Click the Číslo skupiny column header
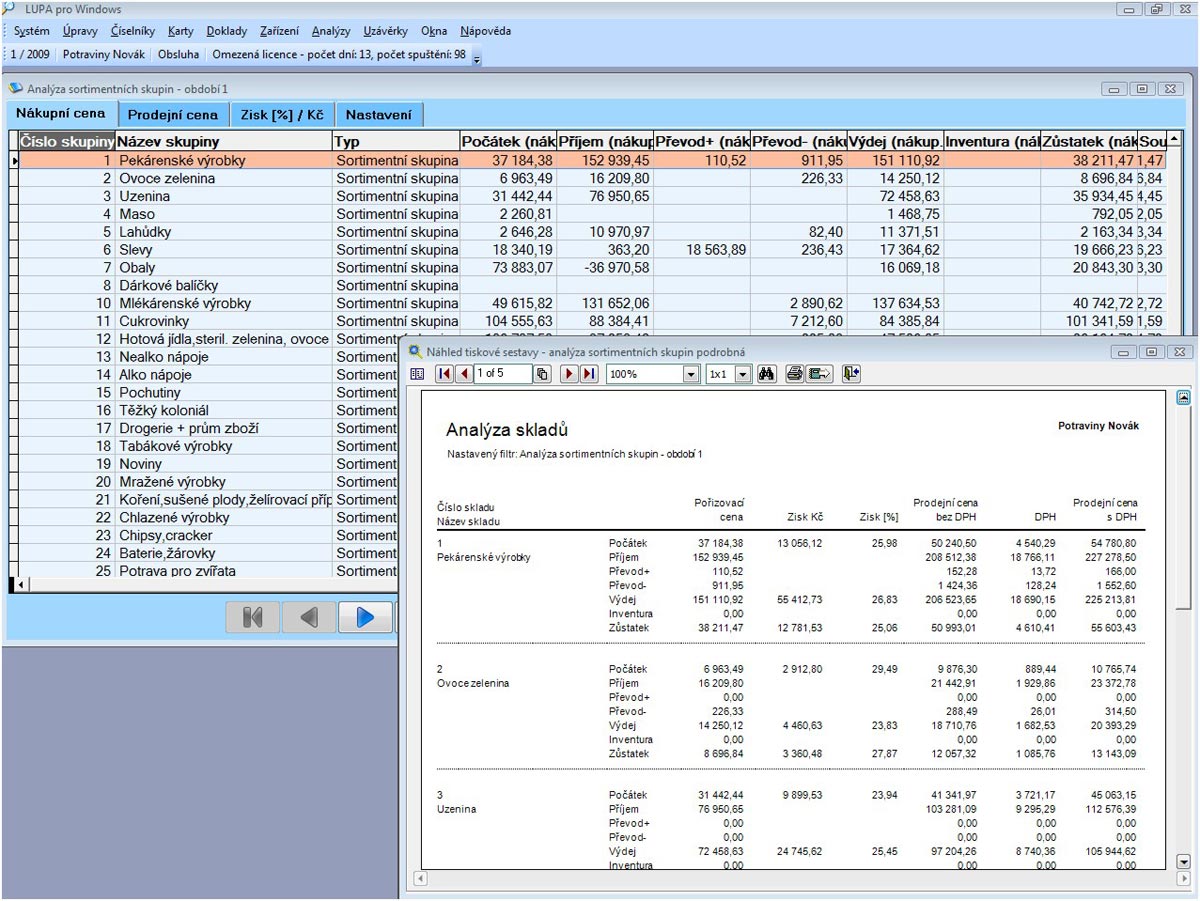 pos(67,141)
